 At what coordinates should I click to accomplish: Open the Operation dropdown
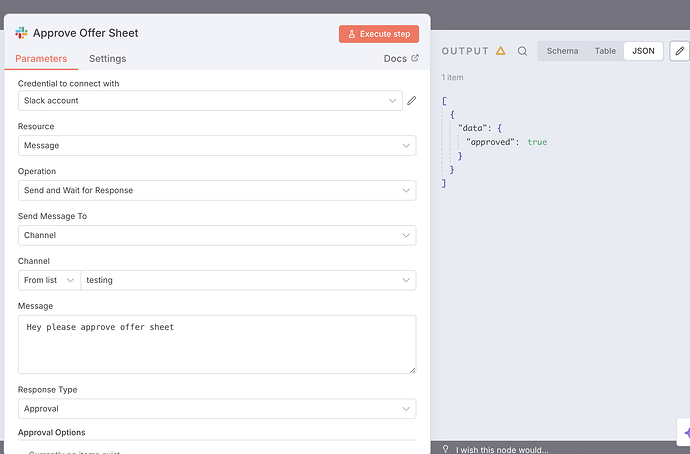217,190
